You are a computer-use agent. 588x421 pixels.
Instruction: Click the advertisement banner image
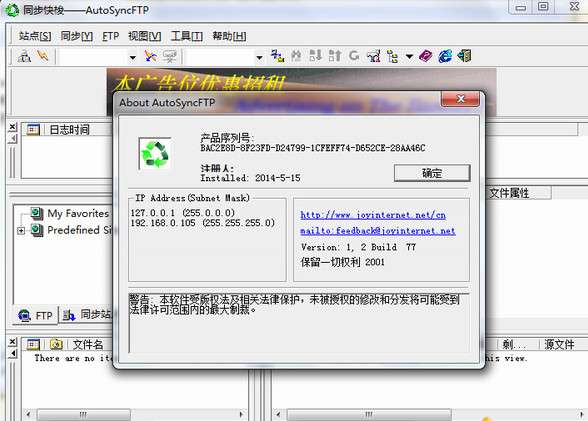point(302,79)
